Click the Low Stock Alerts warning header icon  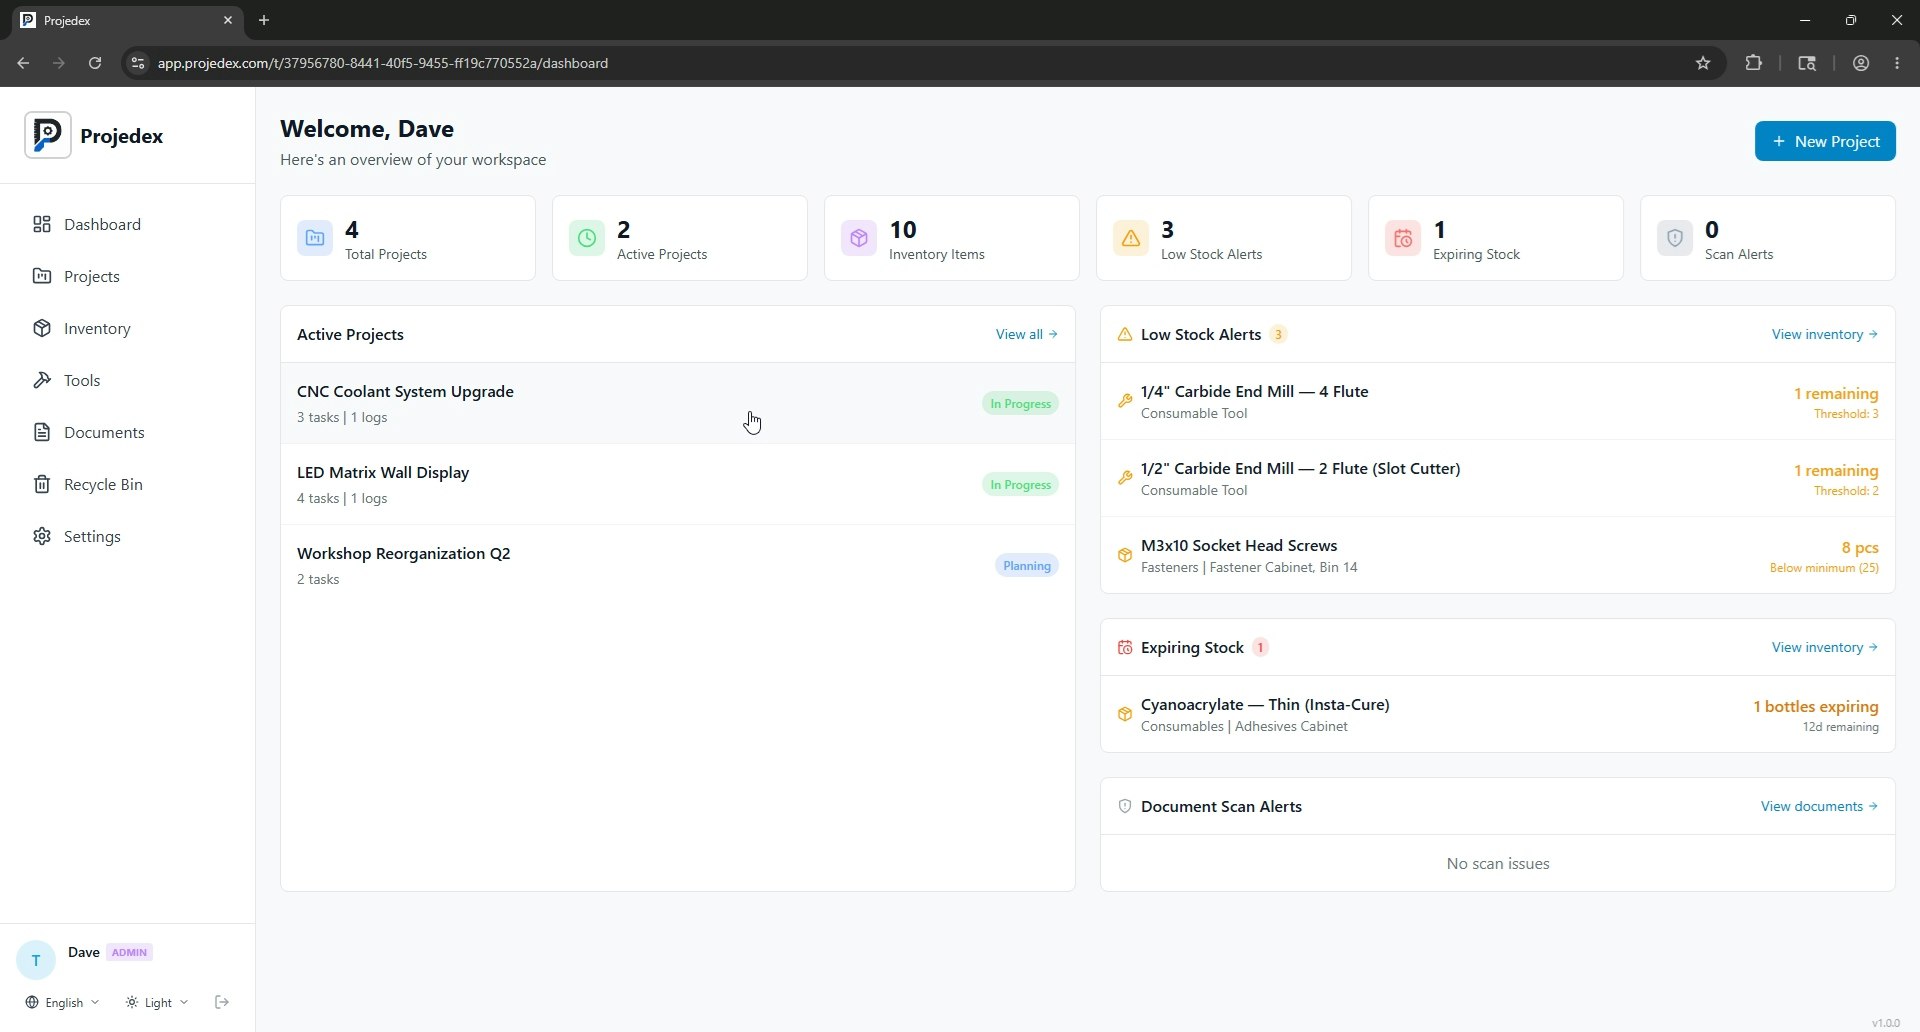pos(1125,334)
